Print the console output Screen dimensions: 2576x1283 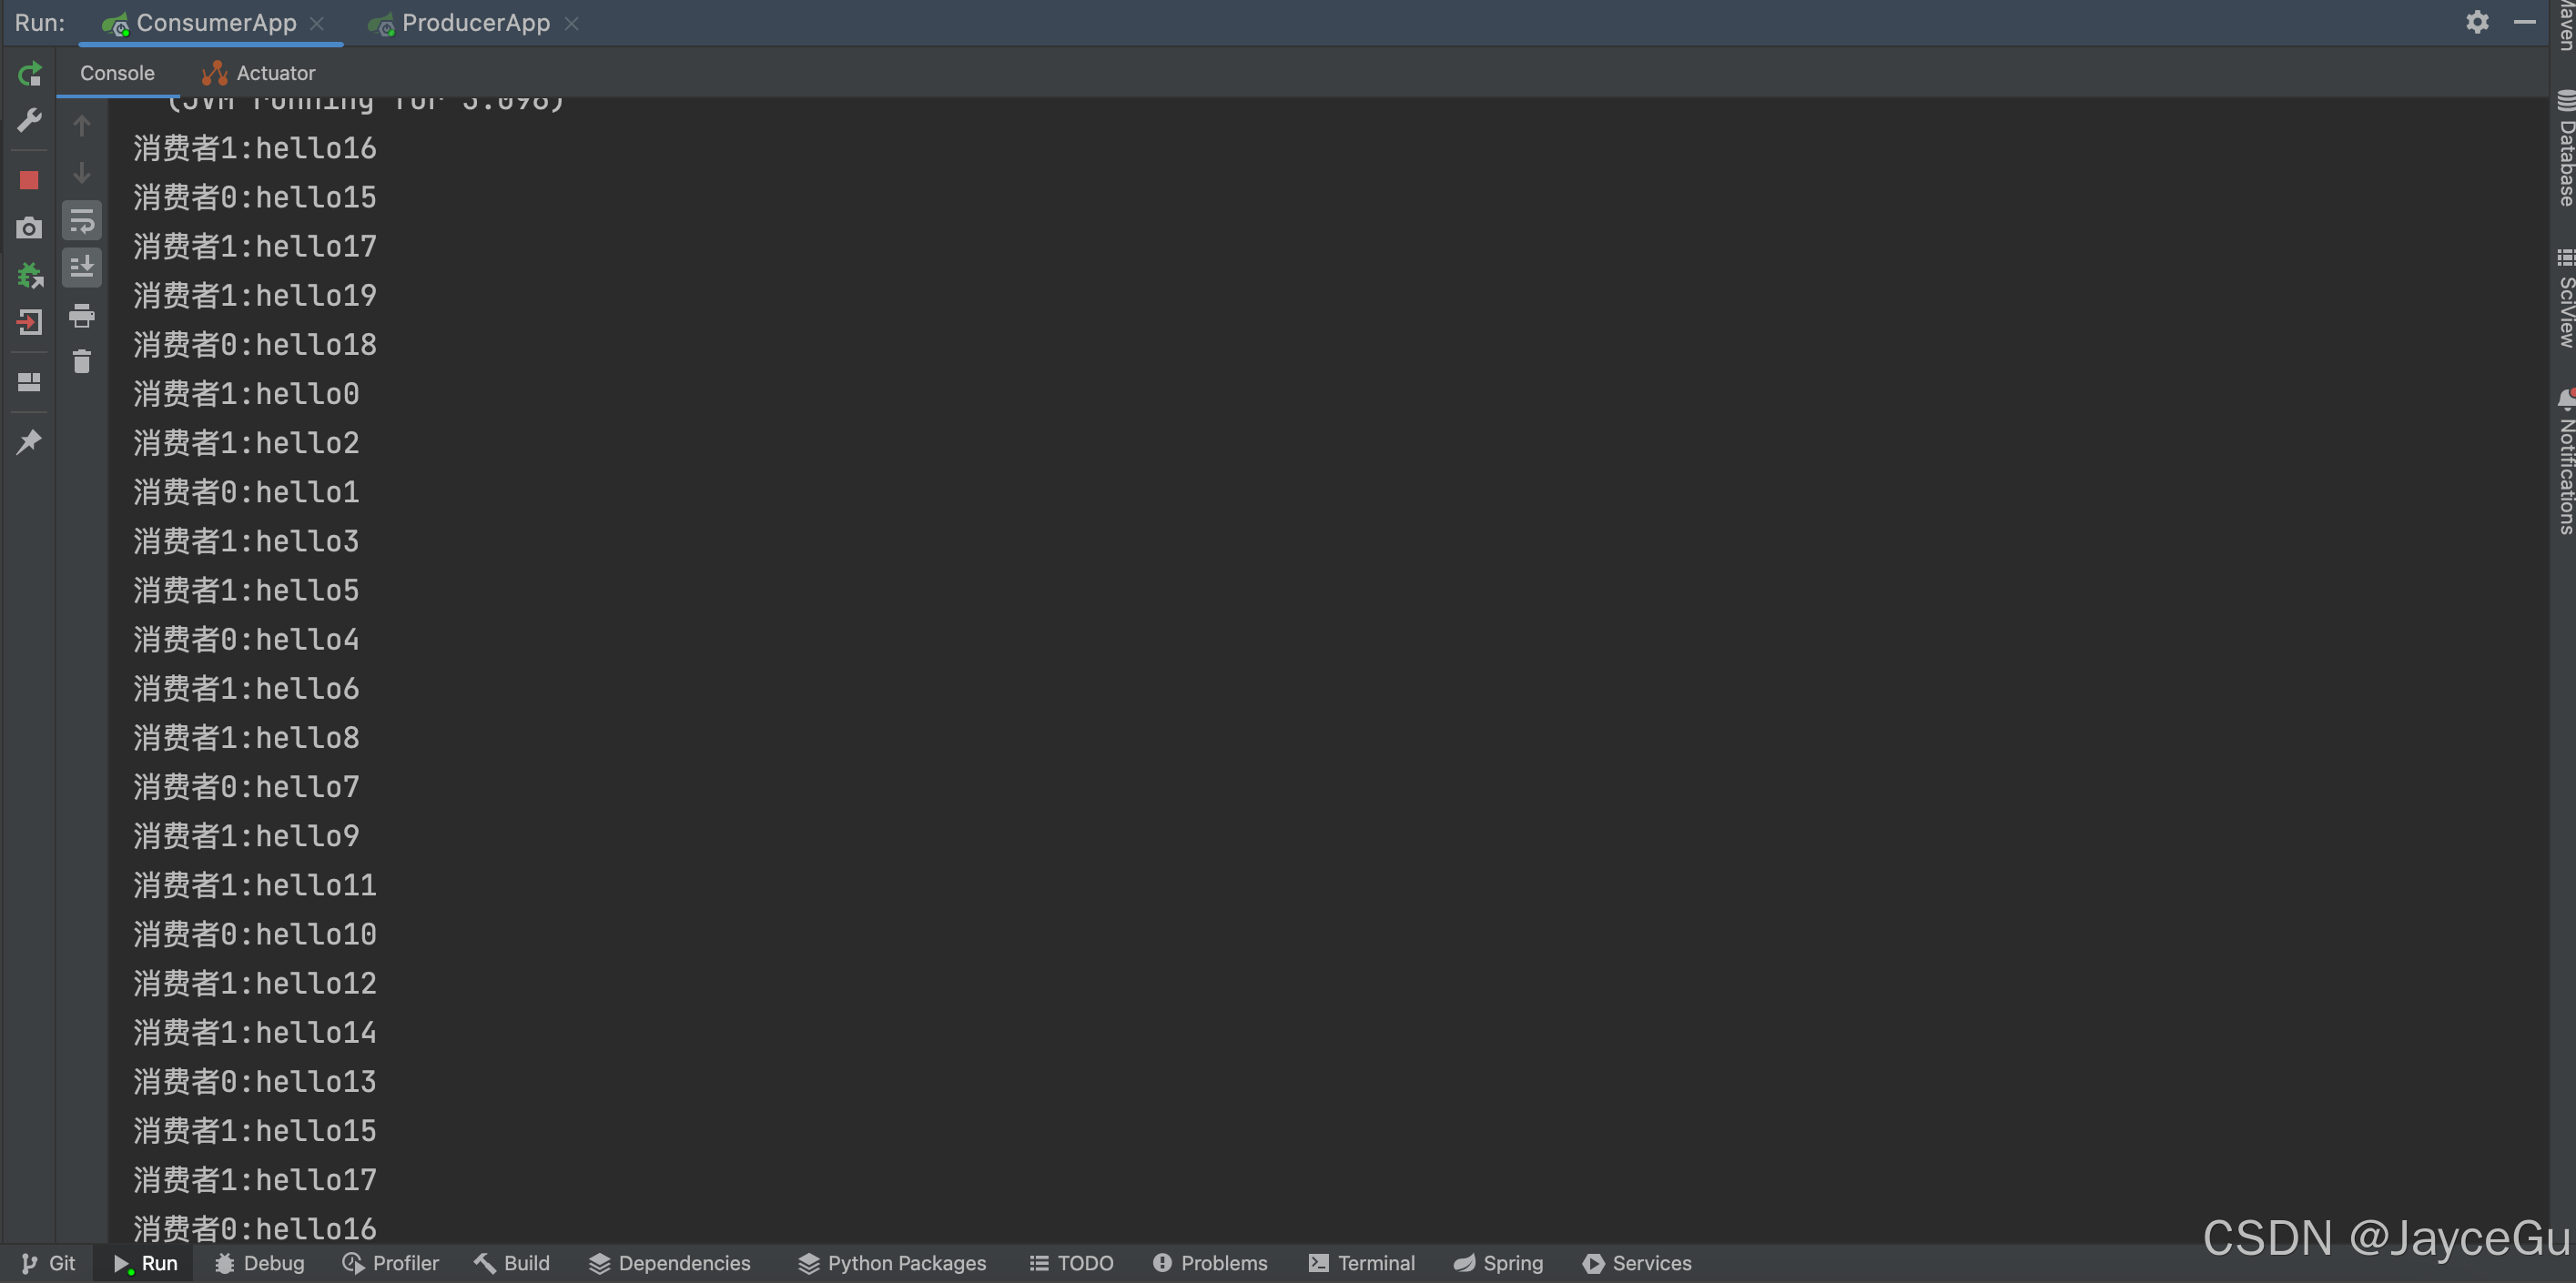[x=82, y=316]
